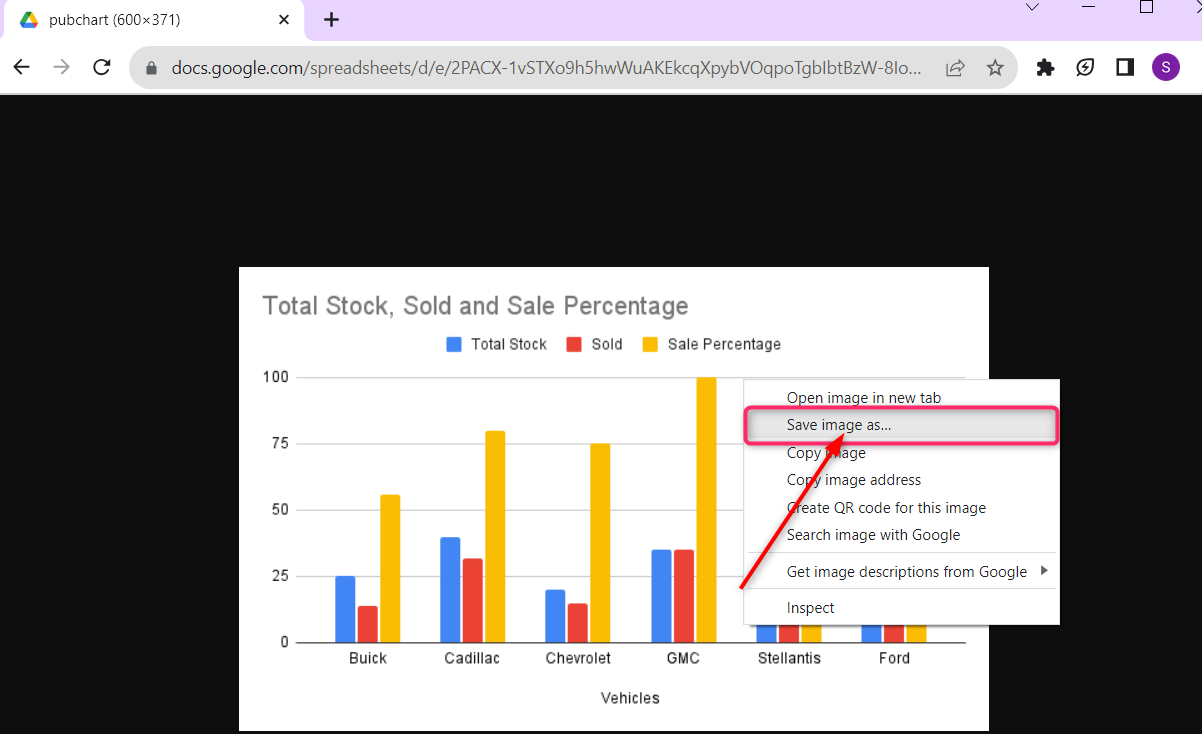This screenshot has width=1202, height=734.
Task: Click Create QR code for this image
Action: pos(886,508)
